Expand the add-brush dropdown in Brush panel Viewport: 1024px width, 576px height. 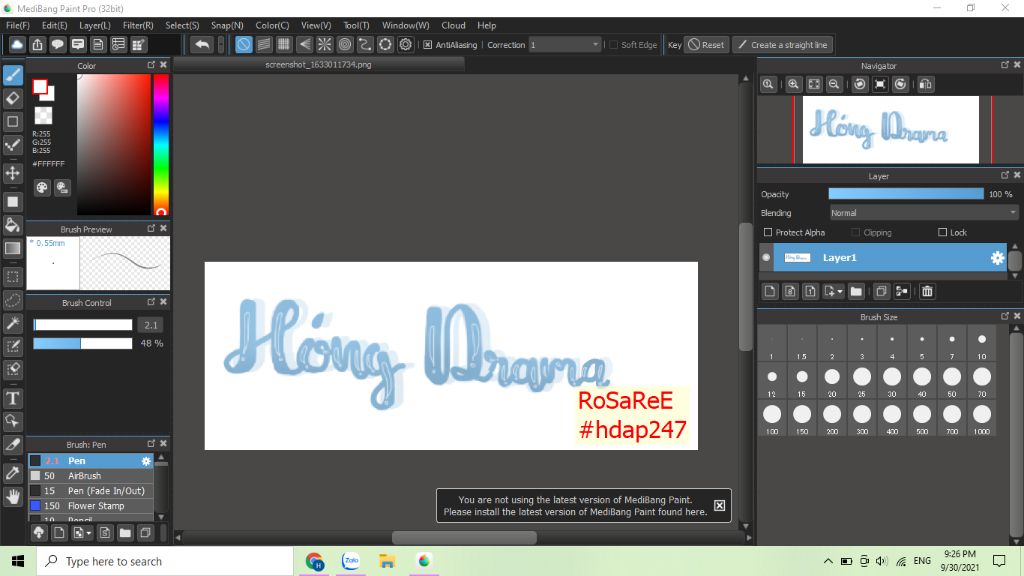coord(89,533)
